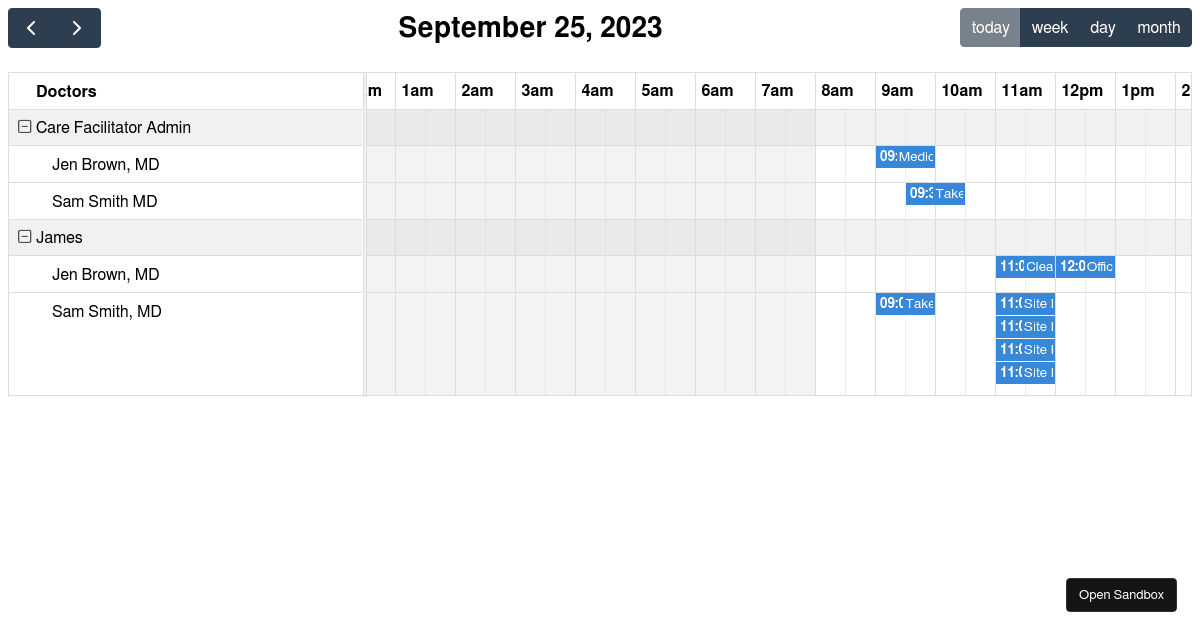Screen dimensions: 1200x630
Task: Click the Open Sandbox button
Action: (x=1121, y=594)
